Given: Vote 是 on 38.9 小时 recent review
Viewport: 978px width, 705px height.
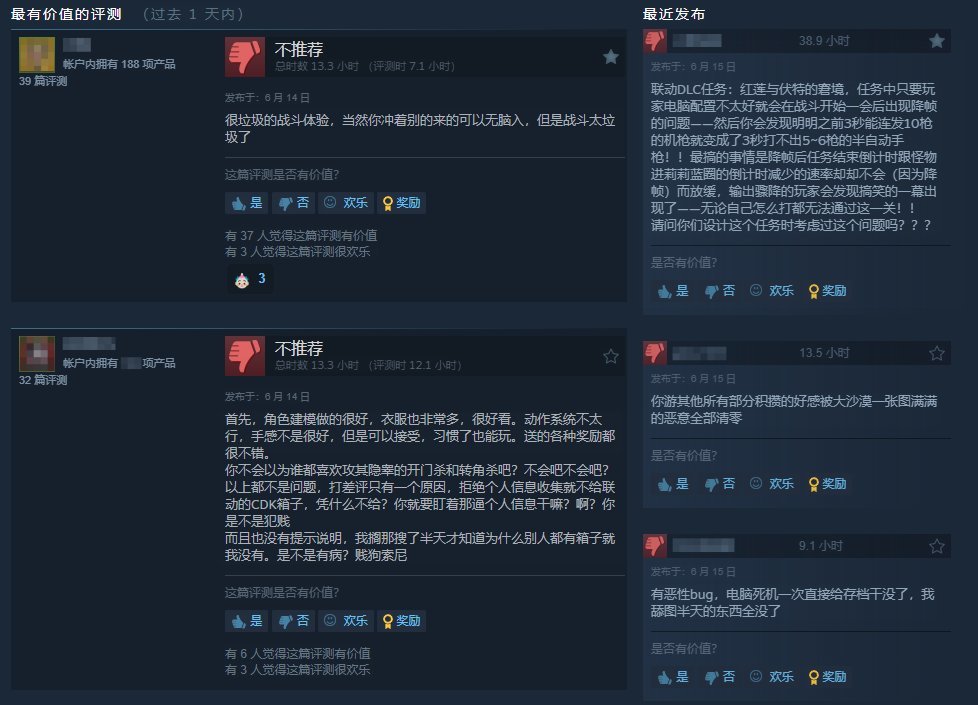Looking at the screenshot, I should (673, 291).
